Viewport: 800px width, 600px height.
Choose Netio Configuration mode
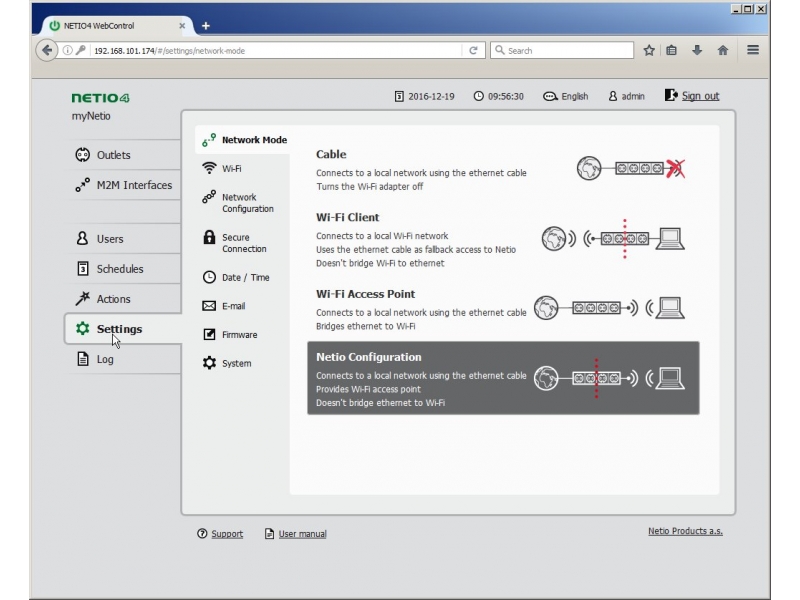[x=503, y=378]
